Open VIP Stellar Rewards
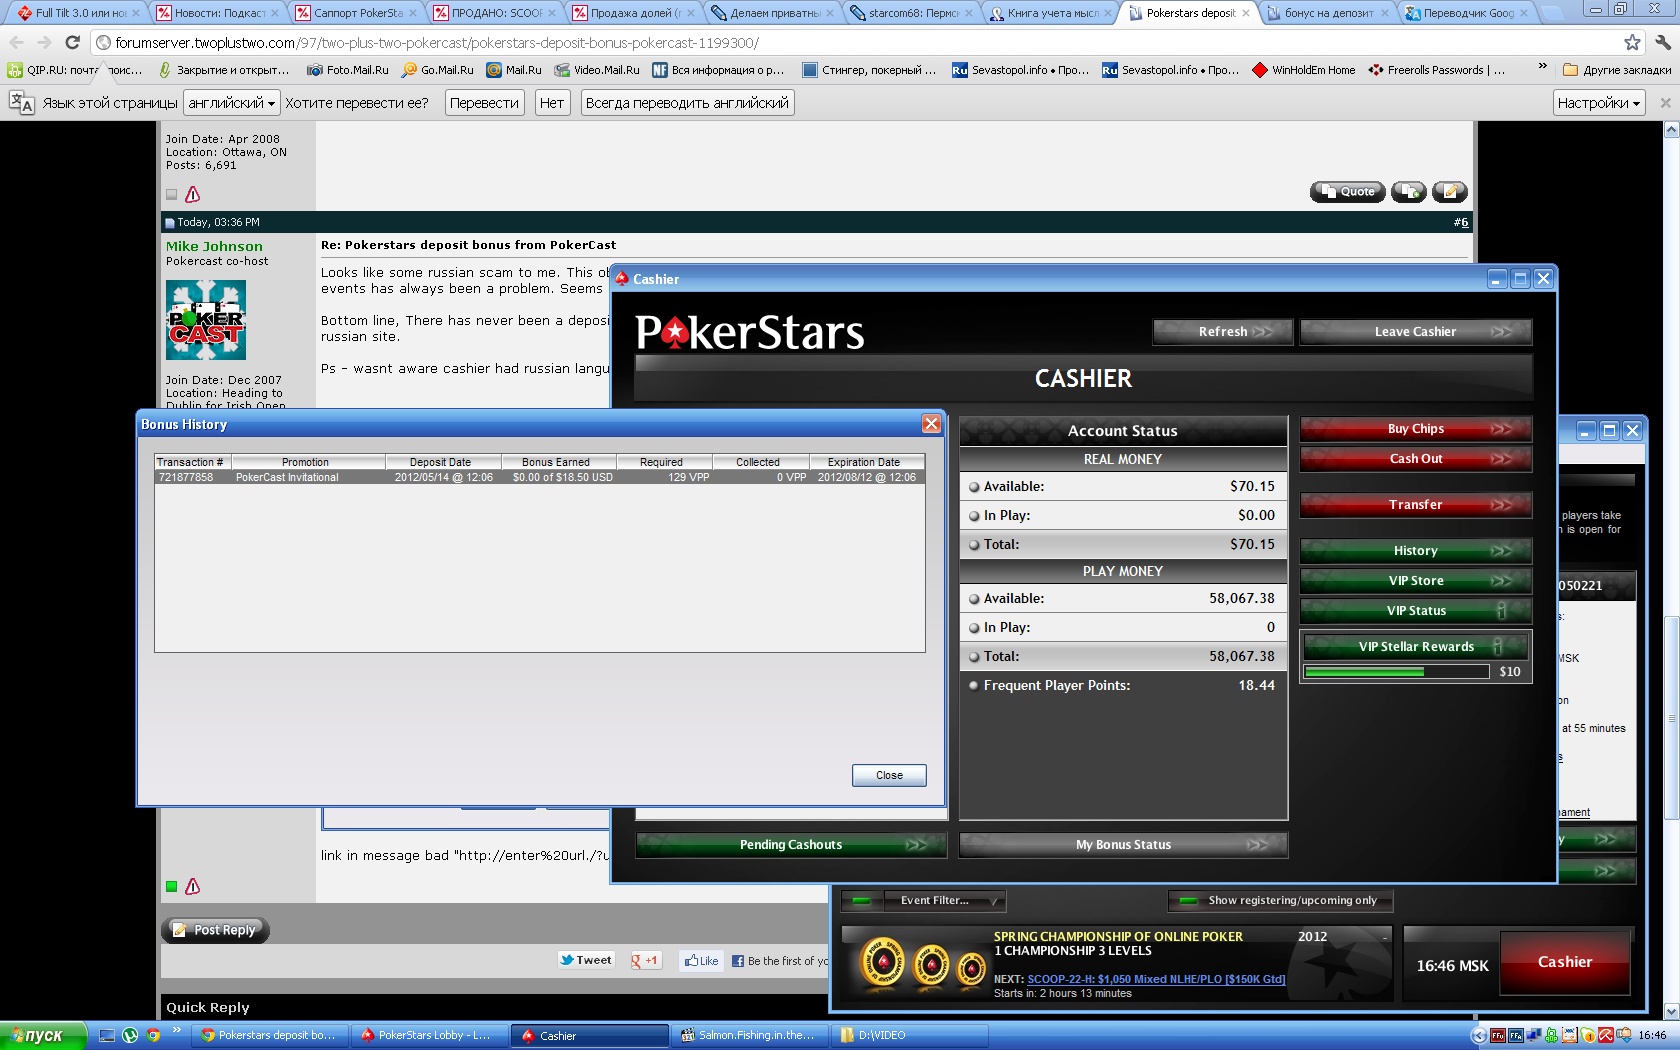The height and width of the screenshot is (1050, 1680). [x=1416, y=647]
